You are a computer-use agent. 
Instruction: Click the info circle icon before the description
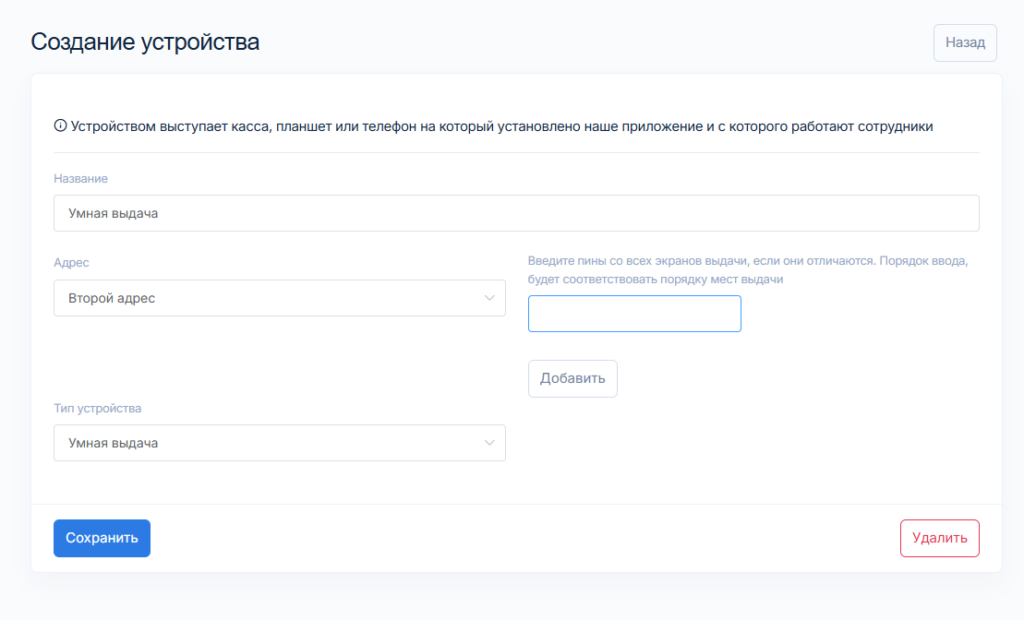(x=60, y=126)
